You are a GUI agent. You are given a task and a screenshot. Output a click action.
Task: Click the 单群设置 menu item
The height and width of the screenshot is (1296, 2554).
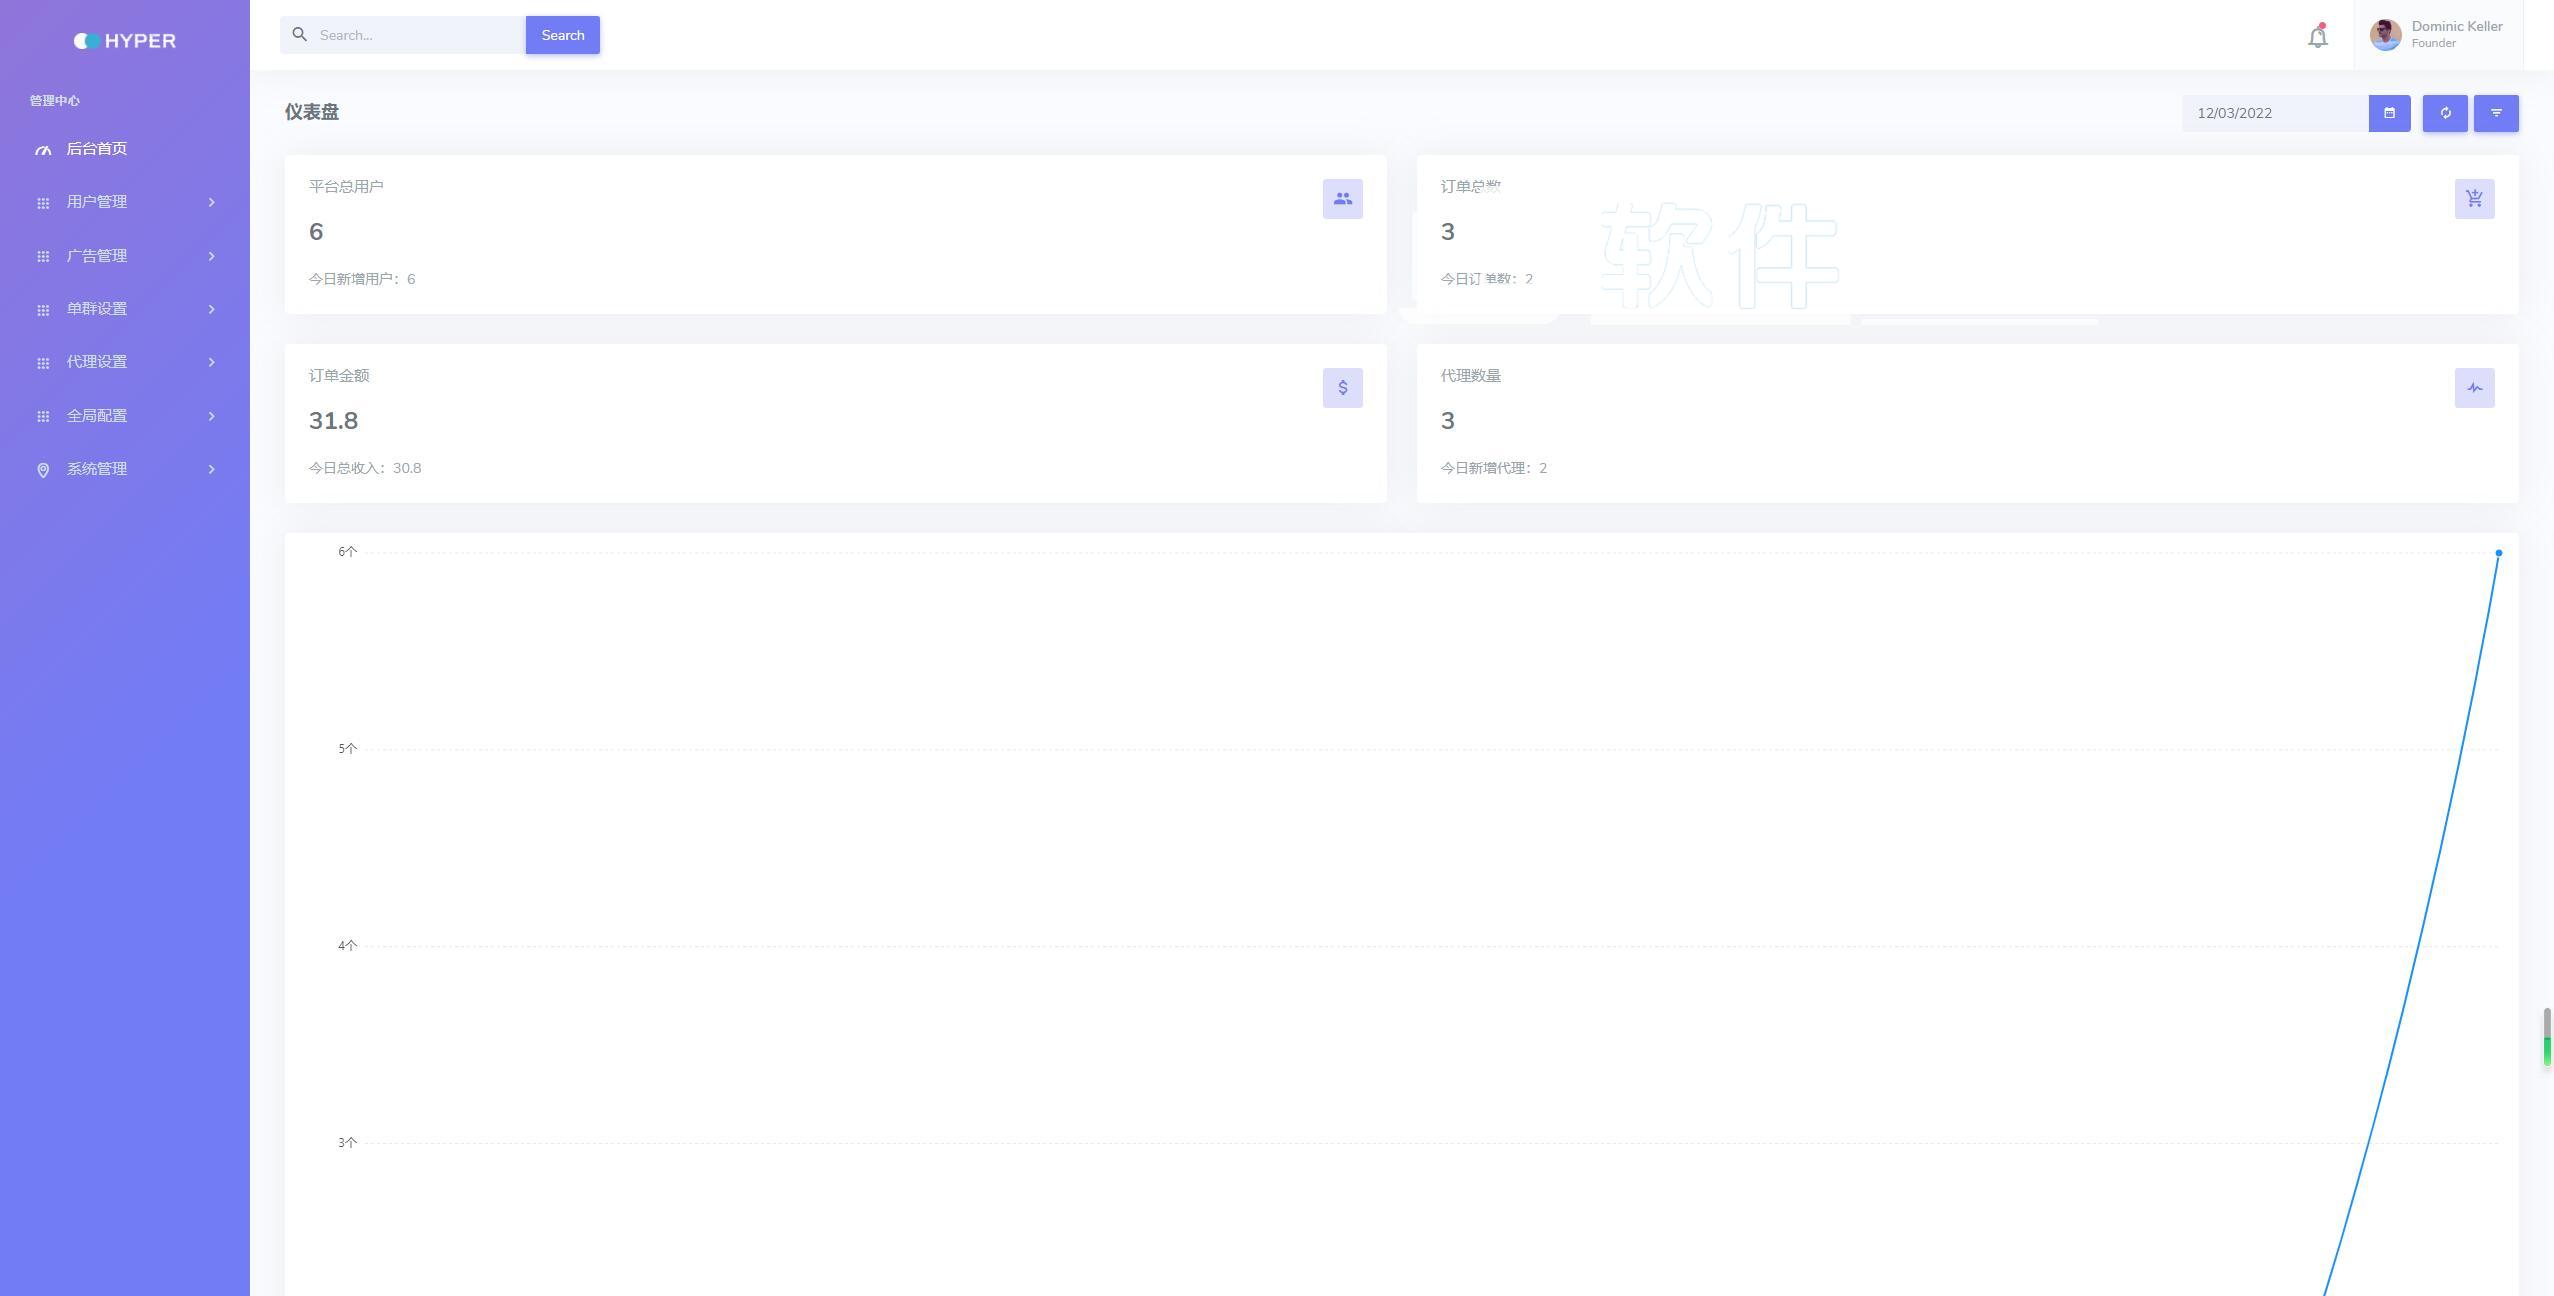(x=124, y=309)
